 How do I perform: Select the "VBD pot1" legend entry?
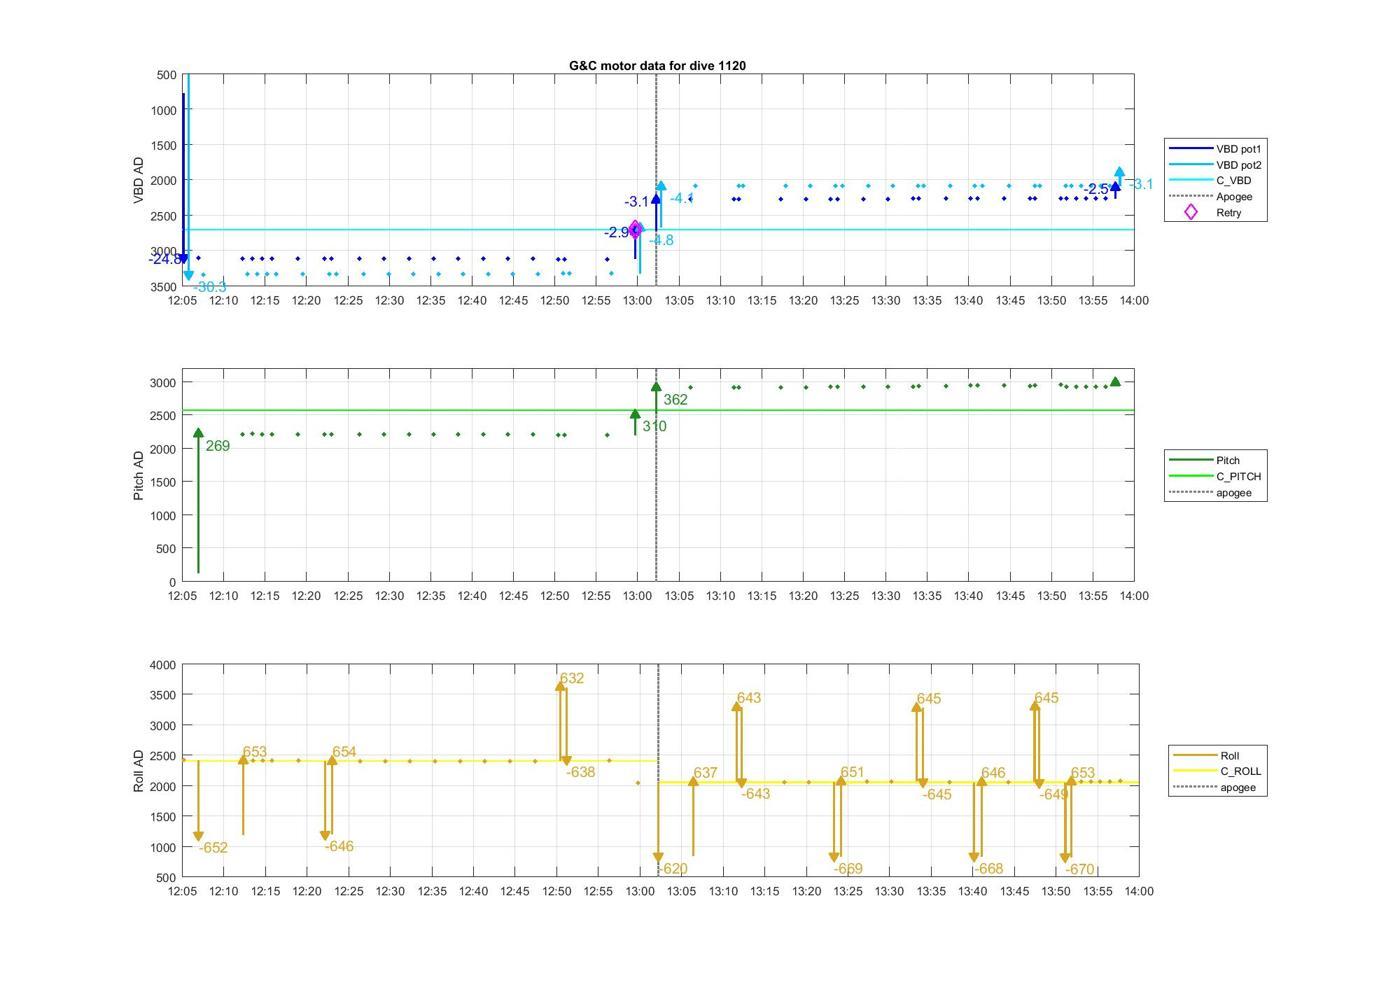tap(1216, 149)
